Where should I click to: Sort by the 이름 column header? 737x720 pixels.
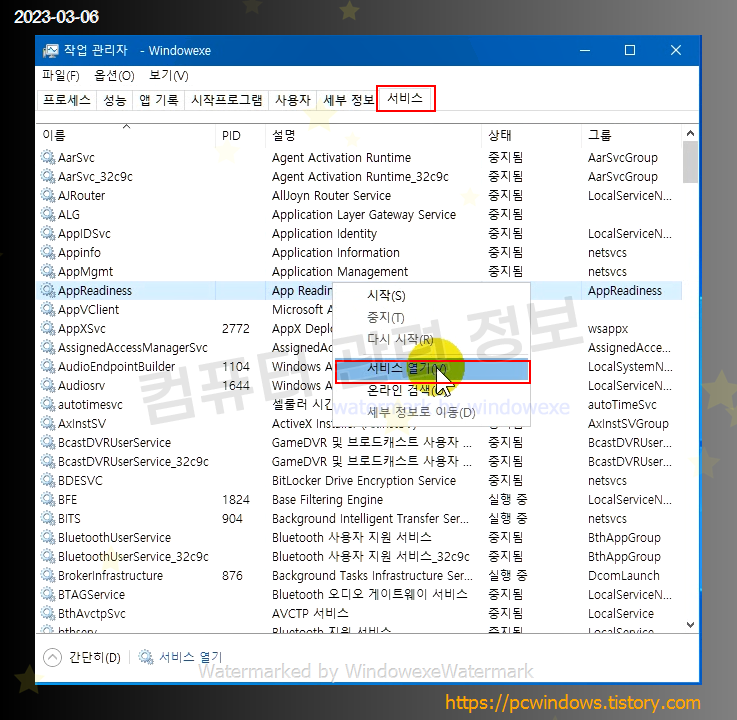pos(126,135)
